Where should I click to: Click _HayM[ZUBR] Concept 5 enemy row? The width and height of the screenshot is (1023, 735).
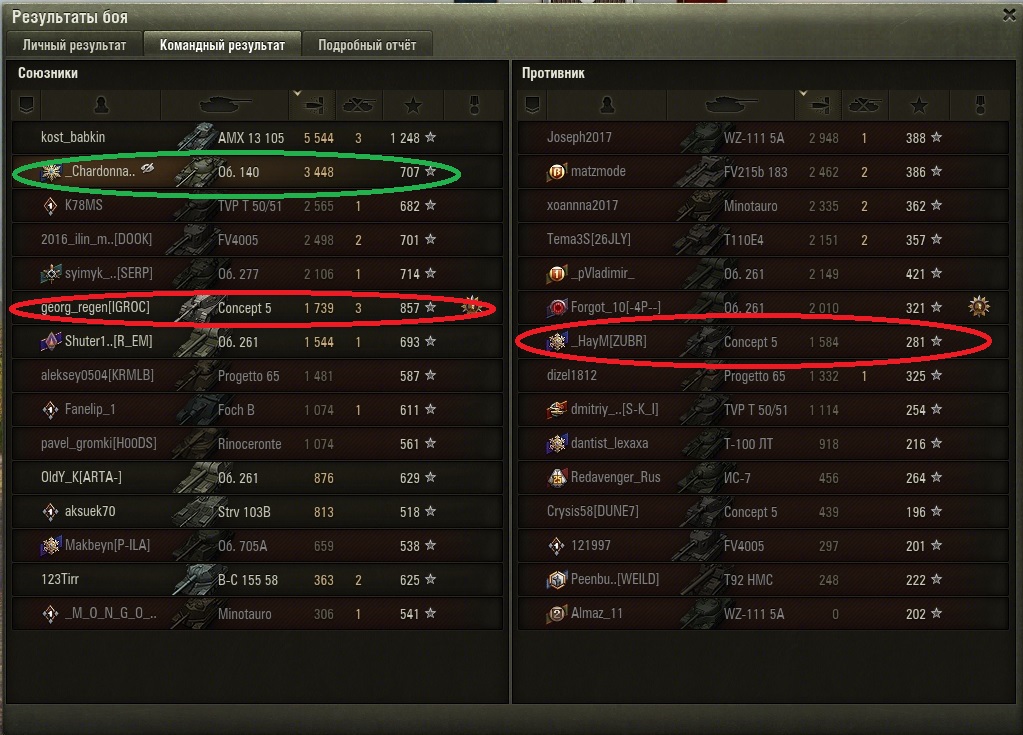pyautogui.click(x=763, y=341)
